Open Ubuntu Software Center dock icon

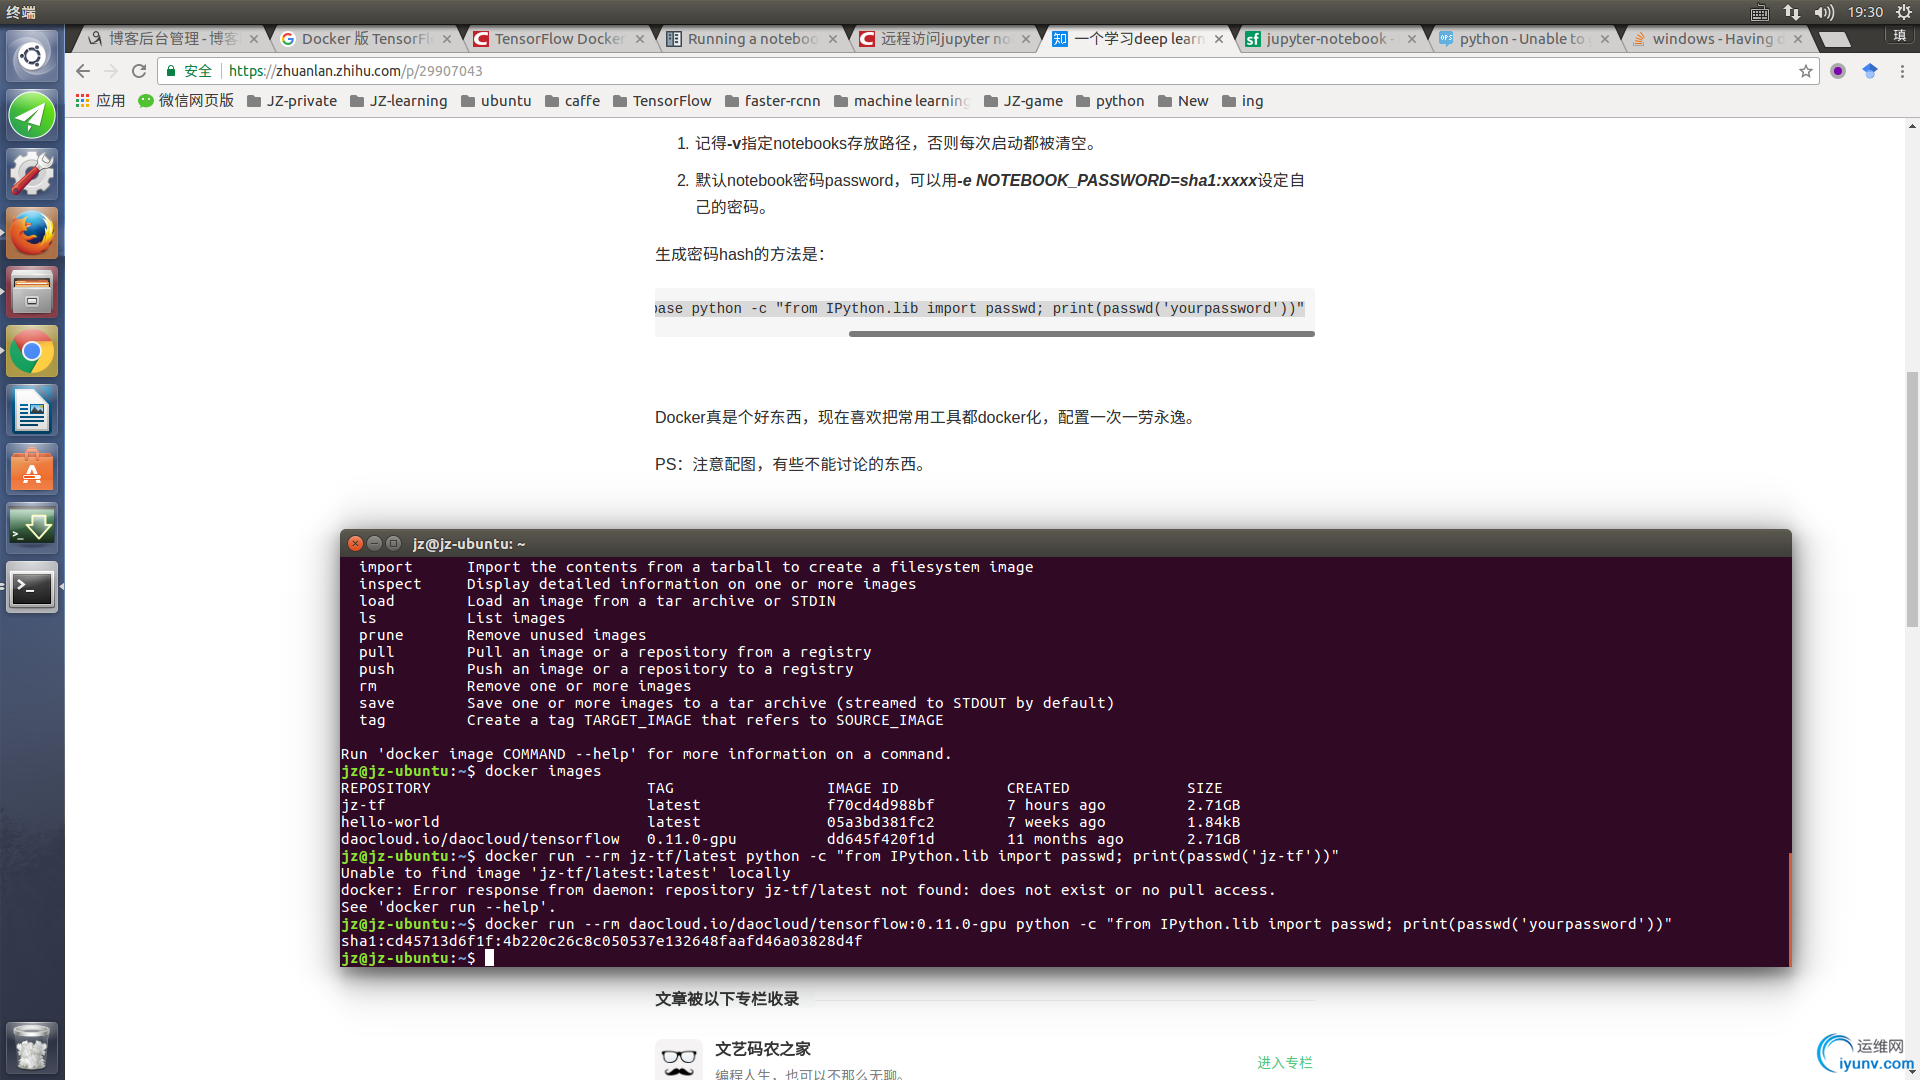tap(32, 469)
